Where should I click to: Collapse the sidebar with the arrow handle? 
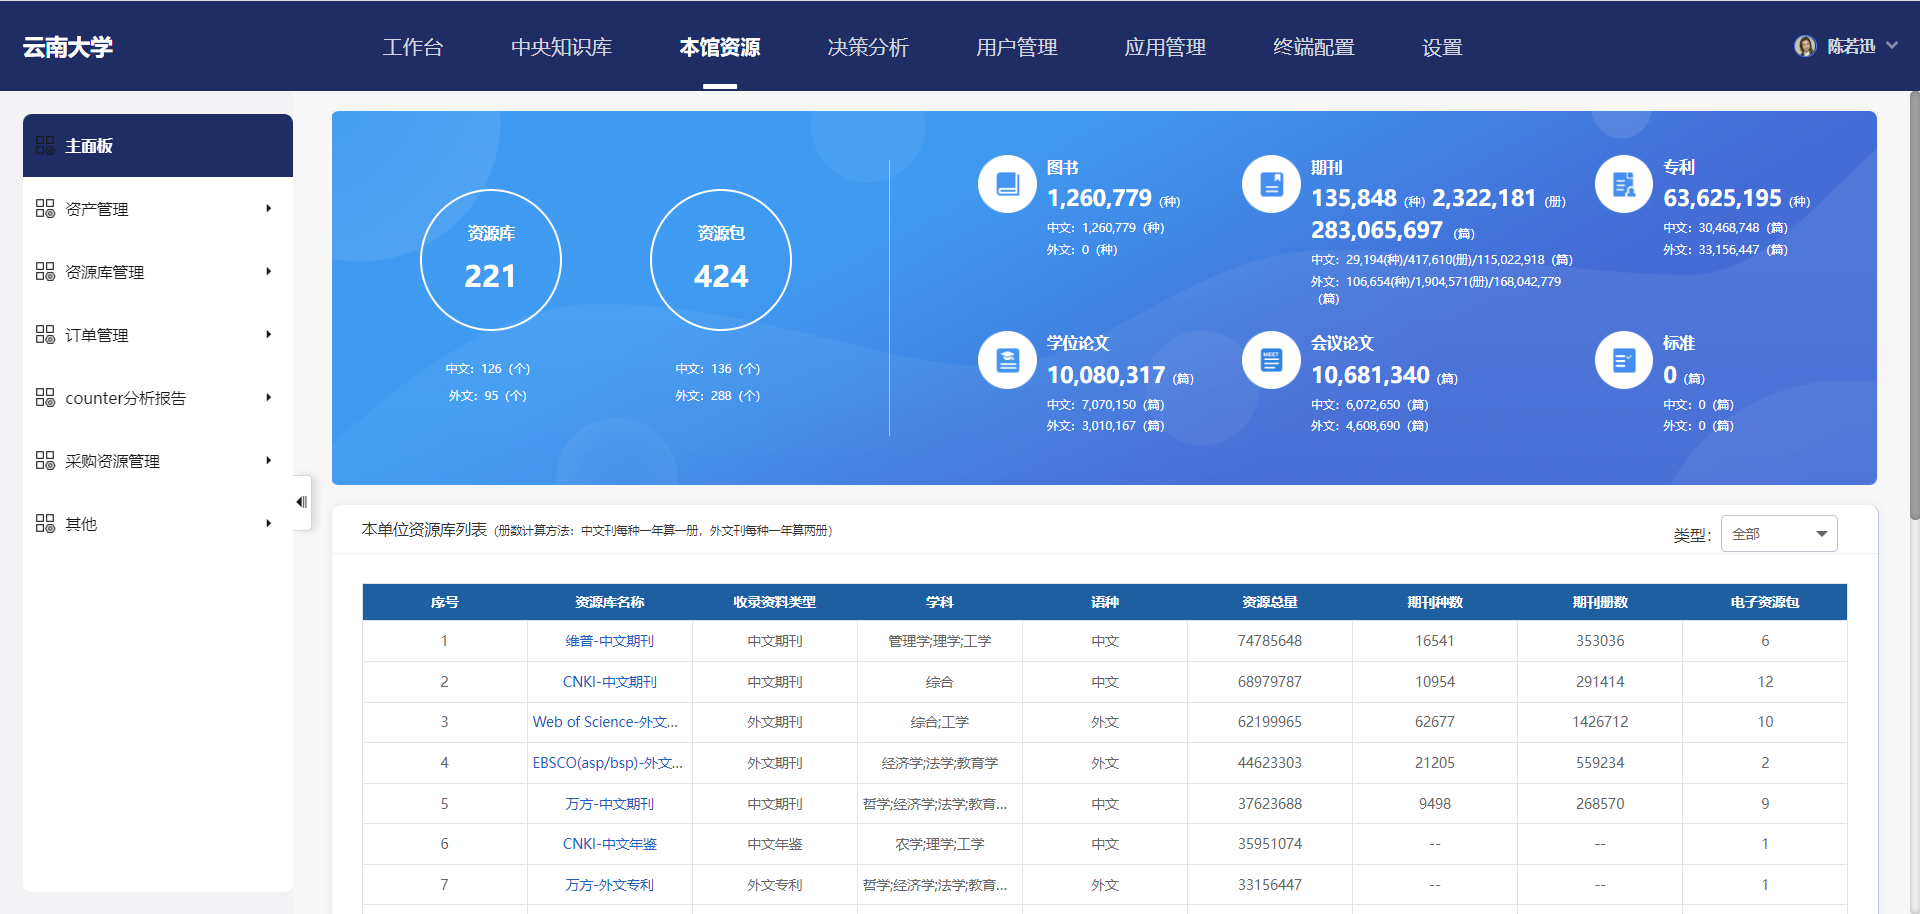pos(301,502)
